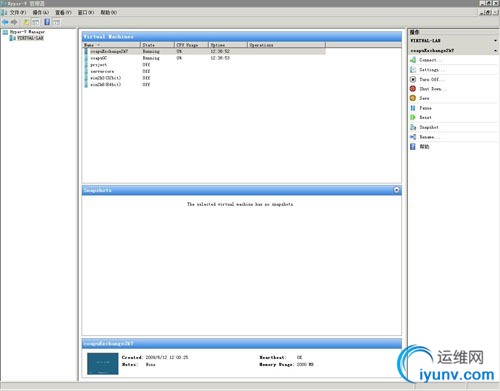Click the 帮助 help icon in Actions pane
The width and height of the screenshot is (500, 391).
[413, 147]
